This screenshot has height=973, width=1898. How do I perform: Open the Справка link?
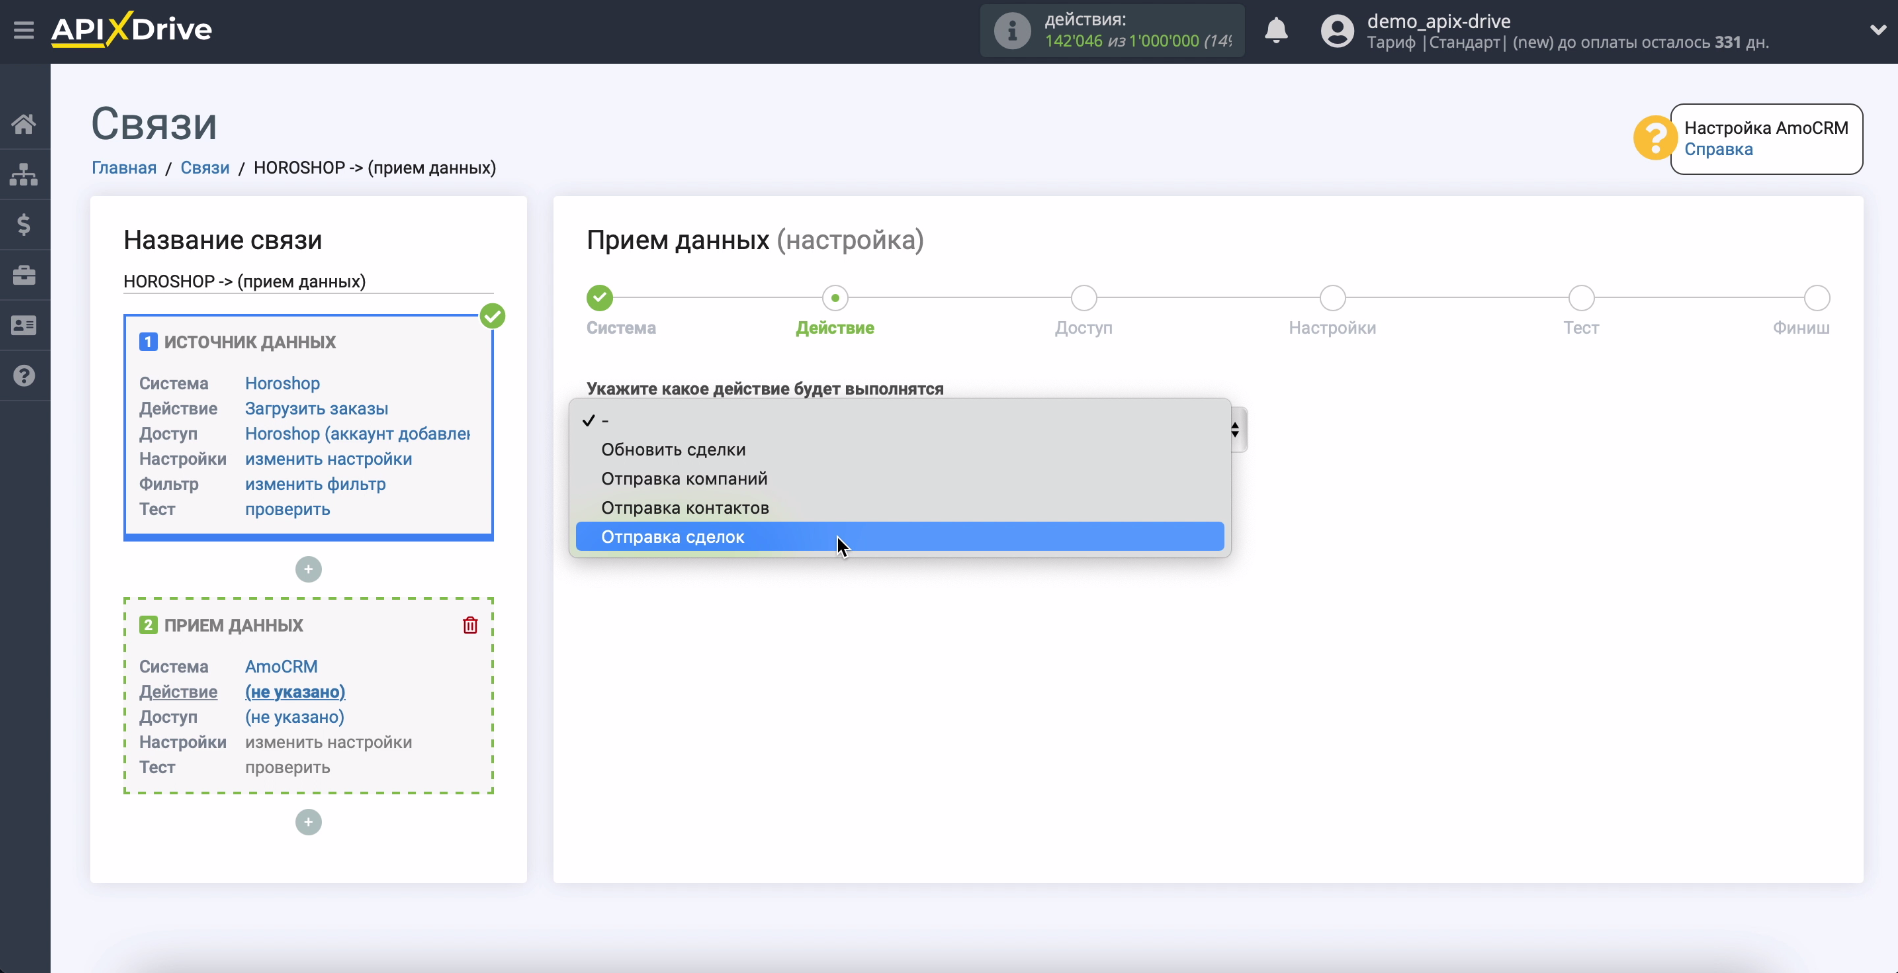click(1718, 150)
